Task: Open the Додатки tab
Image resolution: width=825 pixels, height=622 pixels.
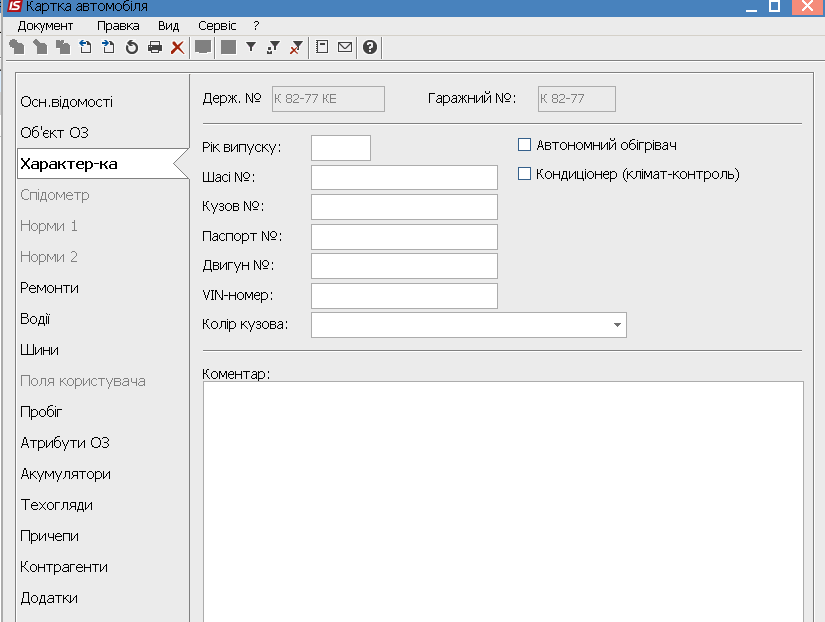Action: click(x=103, y=598)
